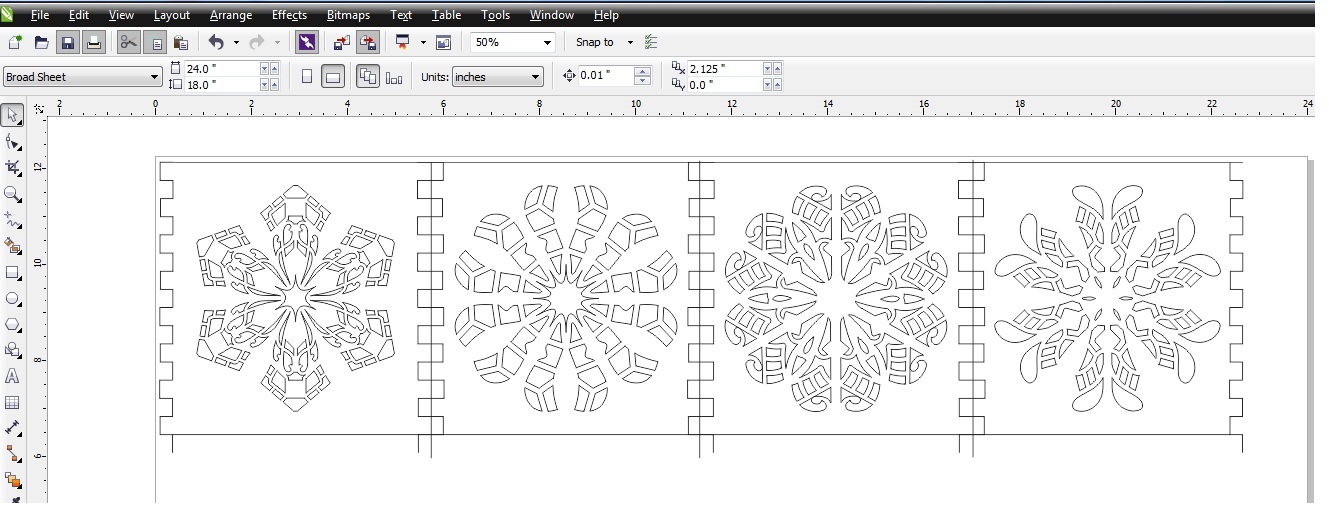Viewport: 1329px width, 522px height.
Task: Import a file using Import icon
Action: pyautogui.click(x=342, y=42)
